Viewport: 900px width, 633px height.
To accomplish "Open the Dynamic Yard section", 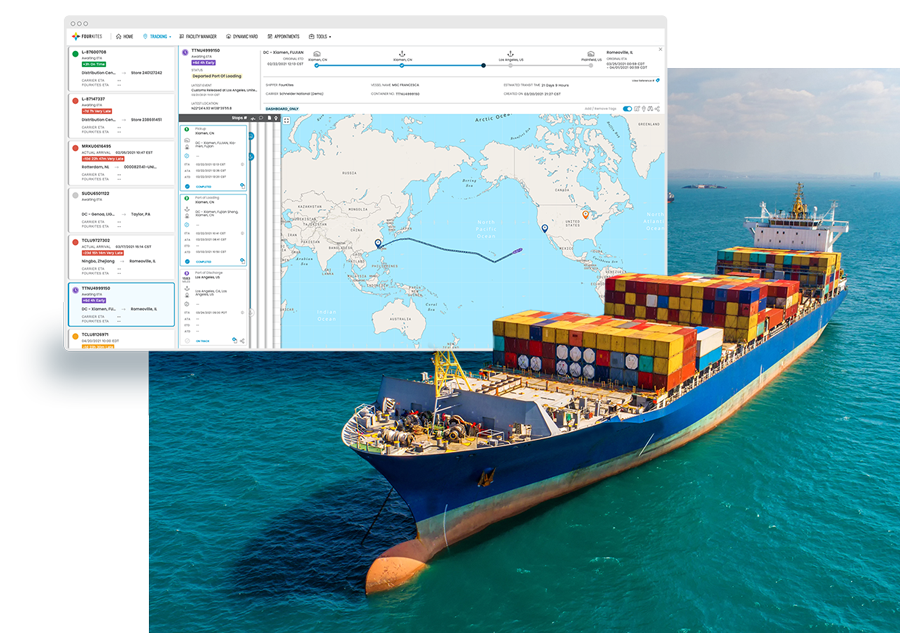I will (242, 36).
